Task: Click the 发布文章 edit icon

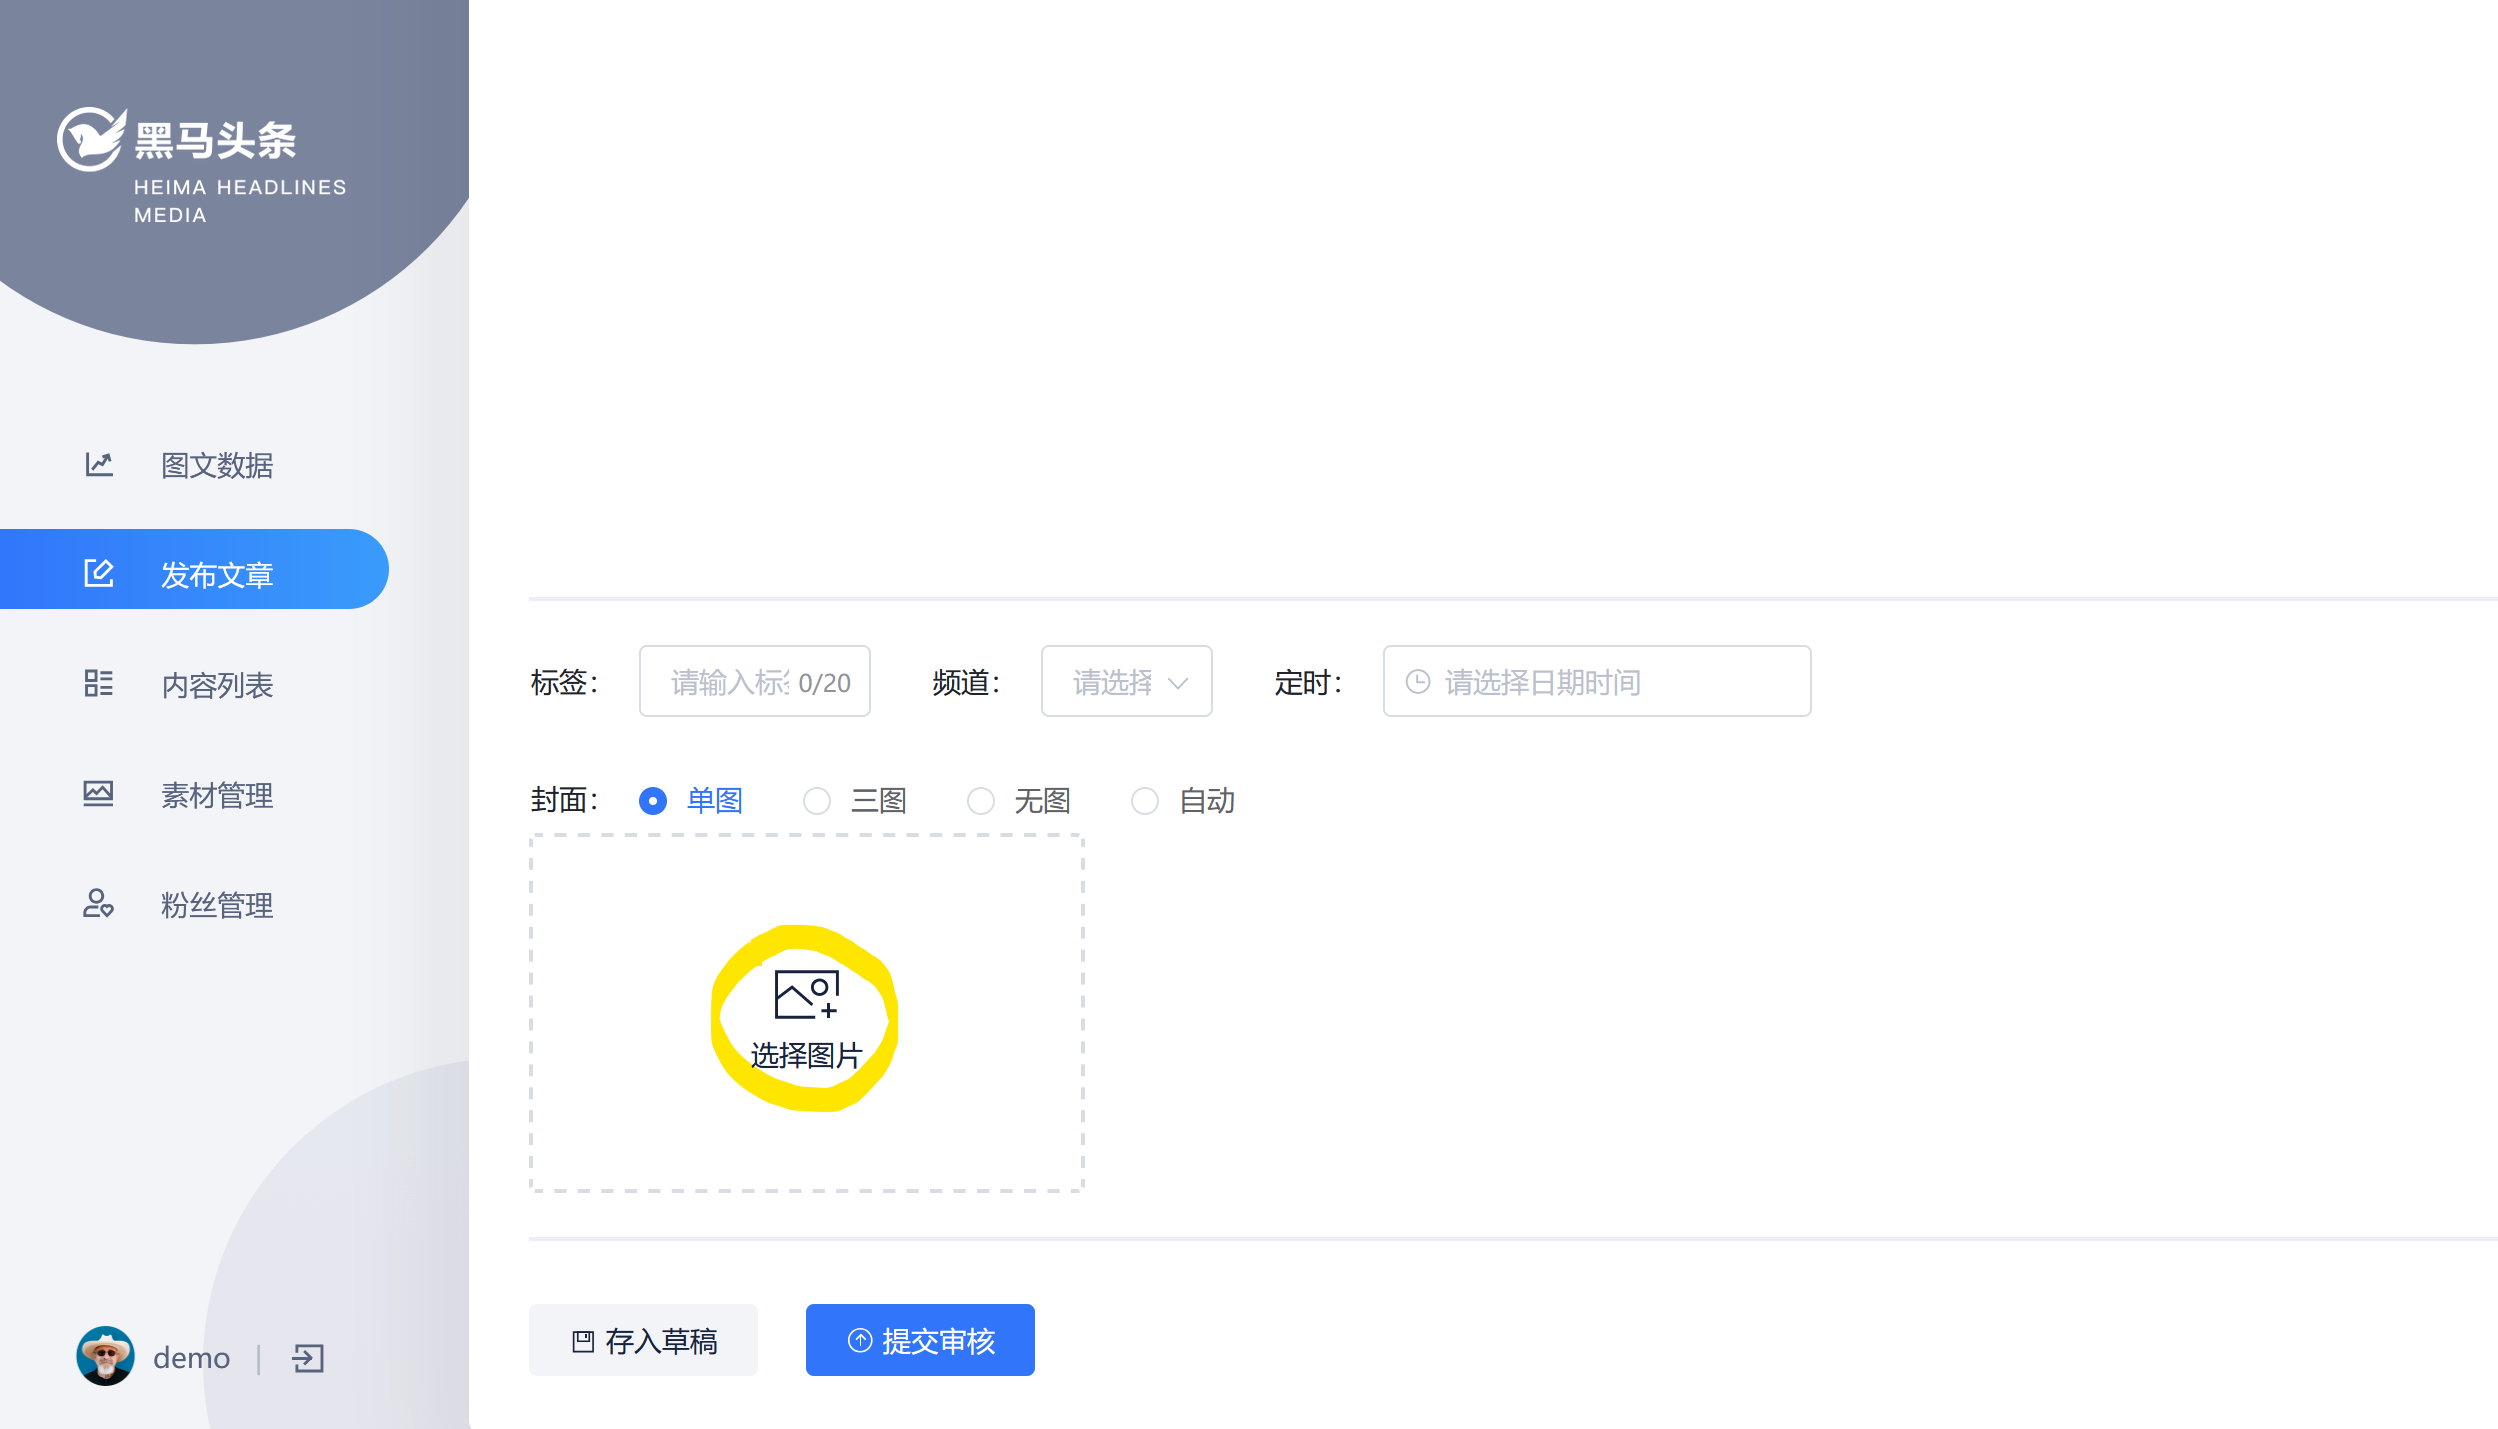Action: (99, 573)
